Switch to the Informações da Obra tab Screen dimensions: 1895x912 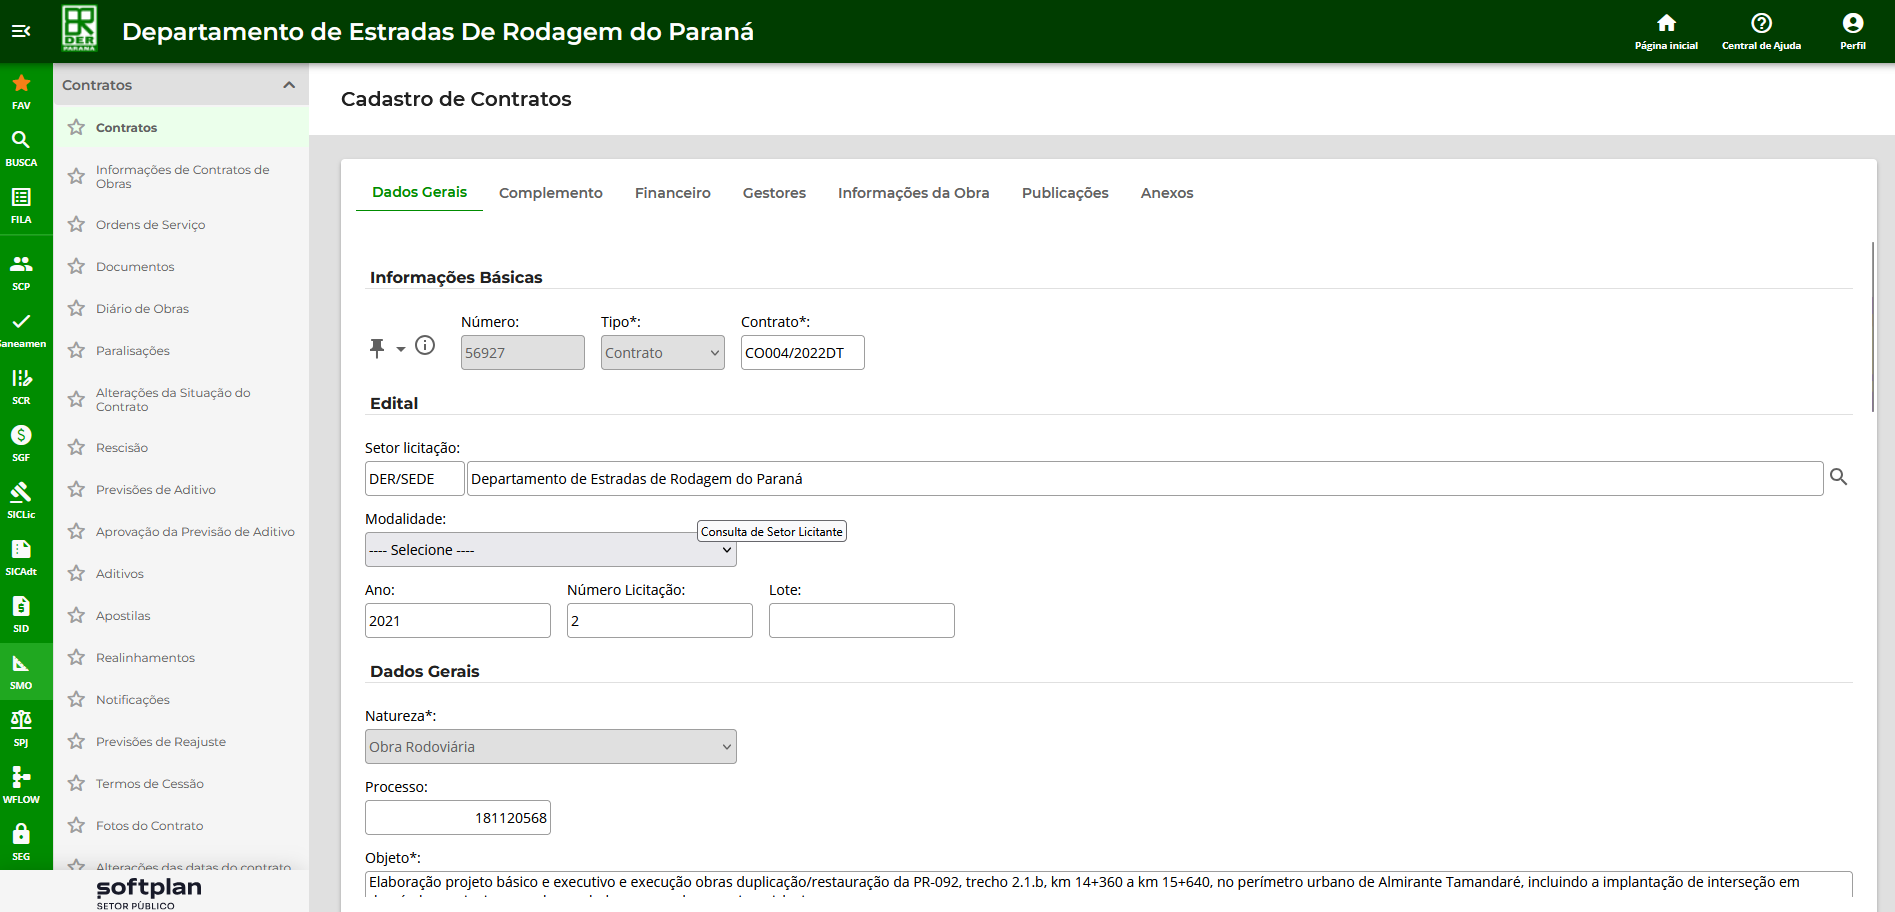click(913, 193)
